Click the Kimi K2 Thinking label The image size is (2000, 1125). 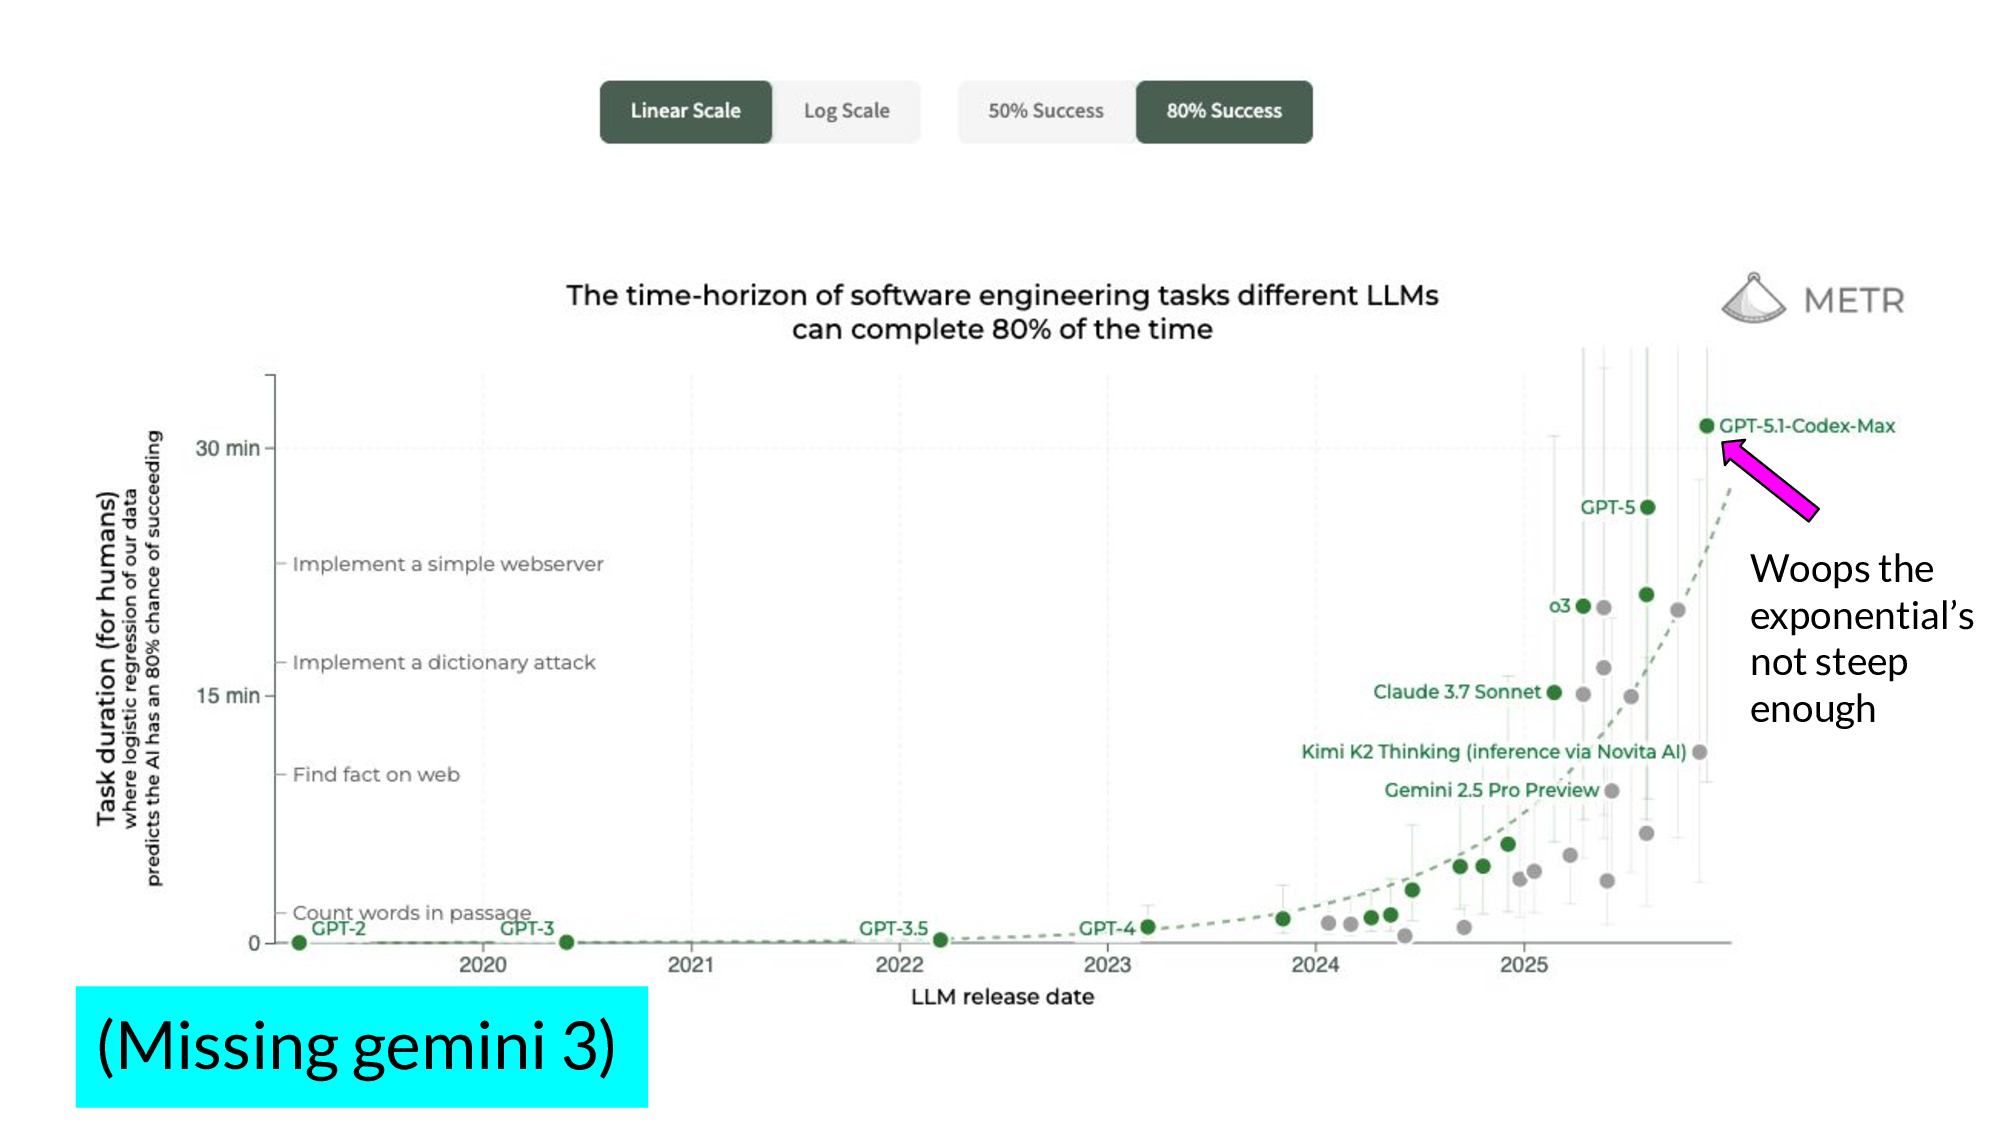(x=1494, y=751)
